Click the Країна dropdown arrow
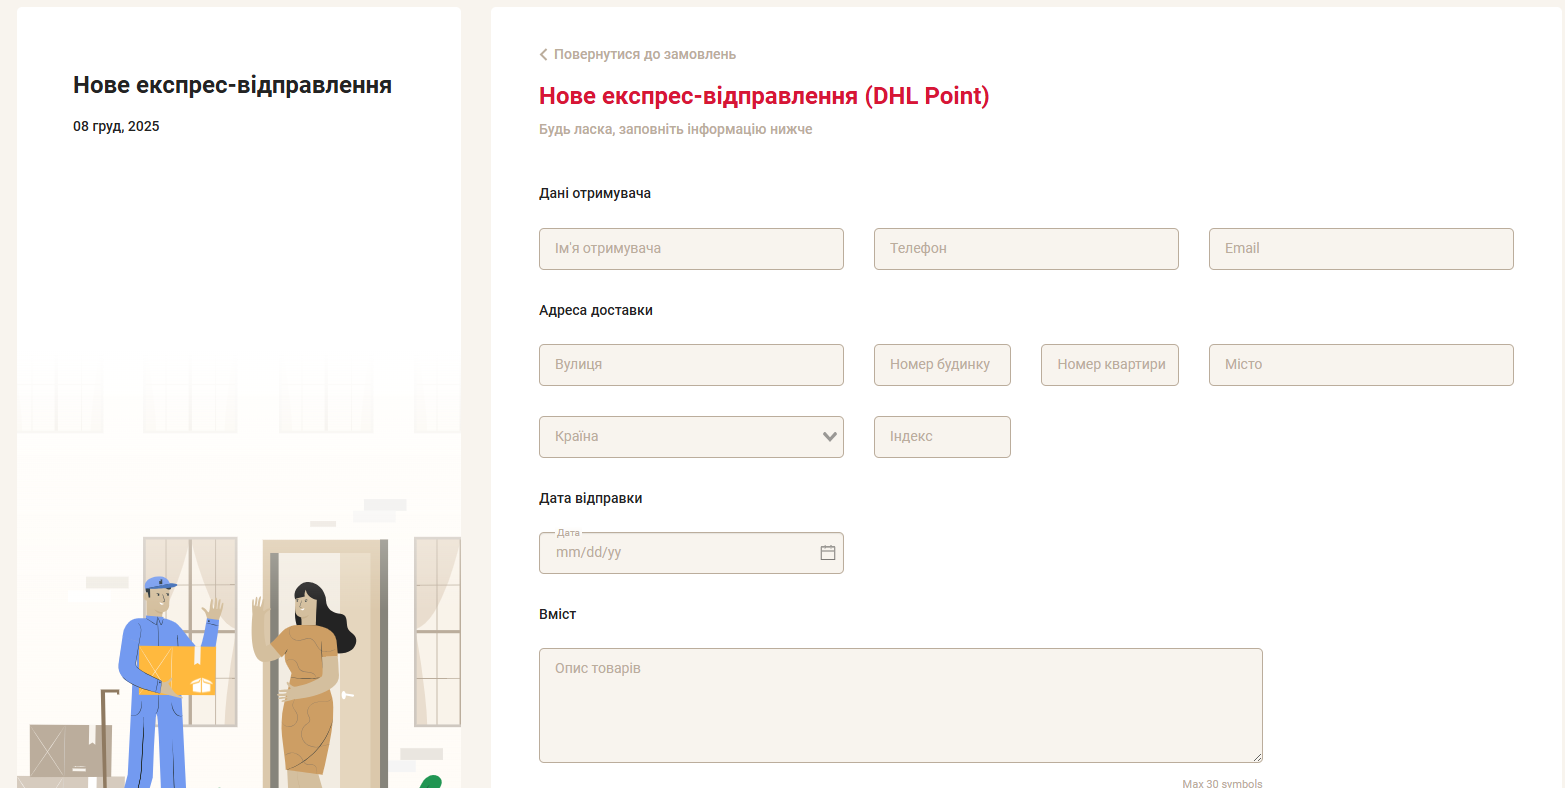 click(829, 437)
